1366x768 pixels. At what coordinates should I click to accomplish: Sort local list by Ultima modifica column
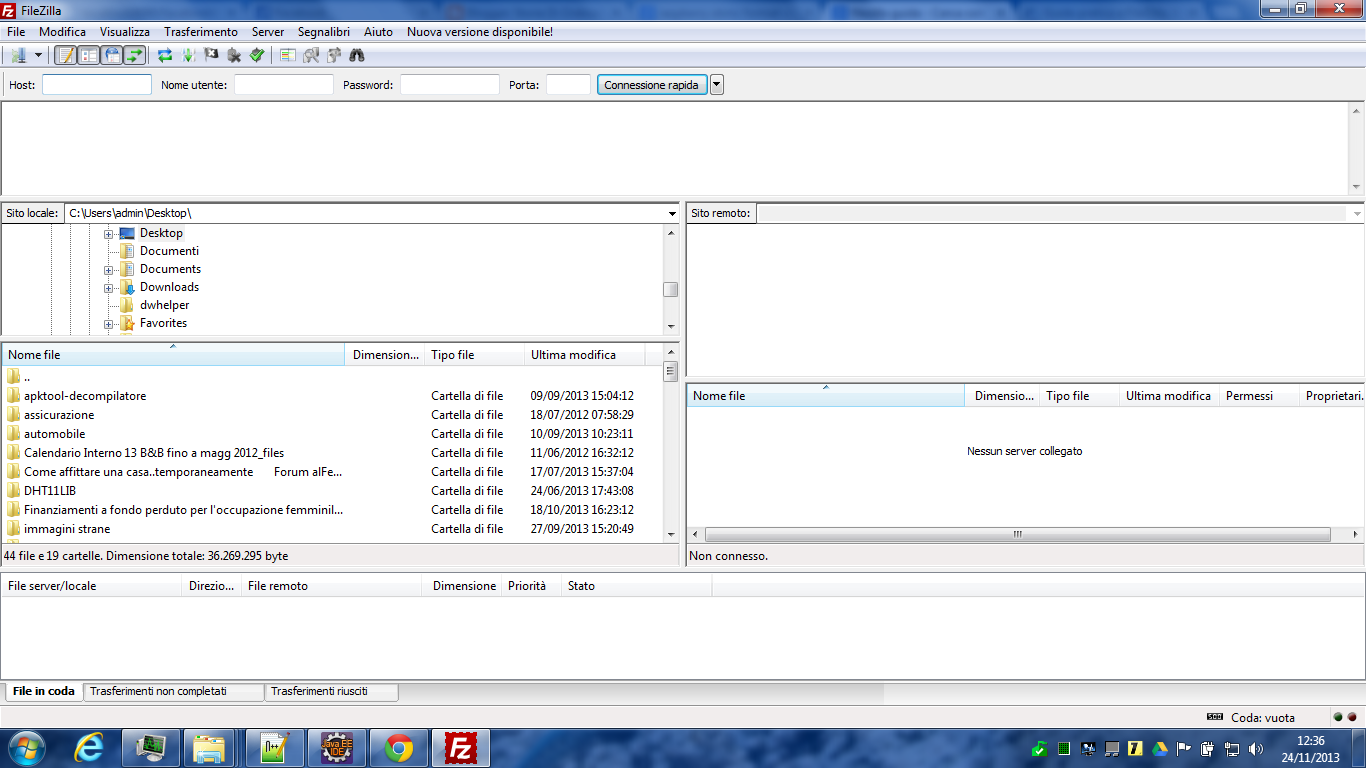point(585,355)
